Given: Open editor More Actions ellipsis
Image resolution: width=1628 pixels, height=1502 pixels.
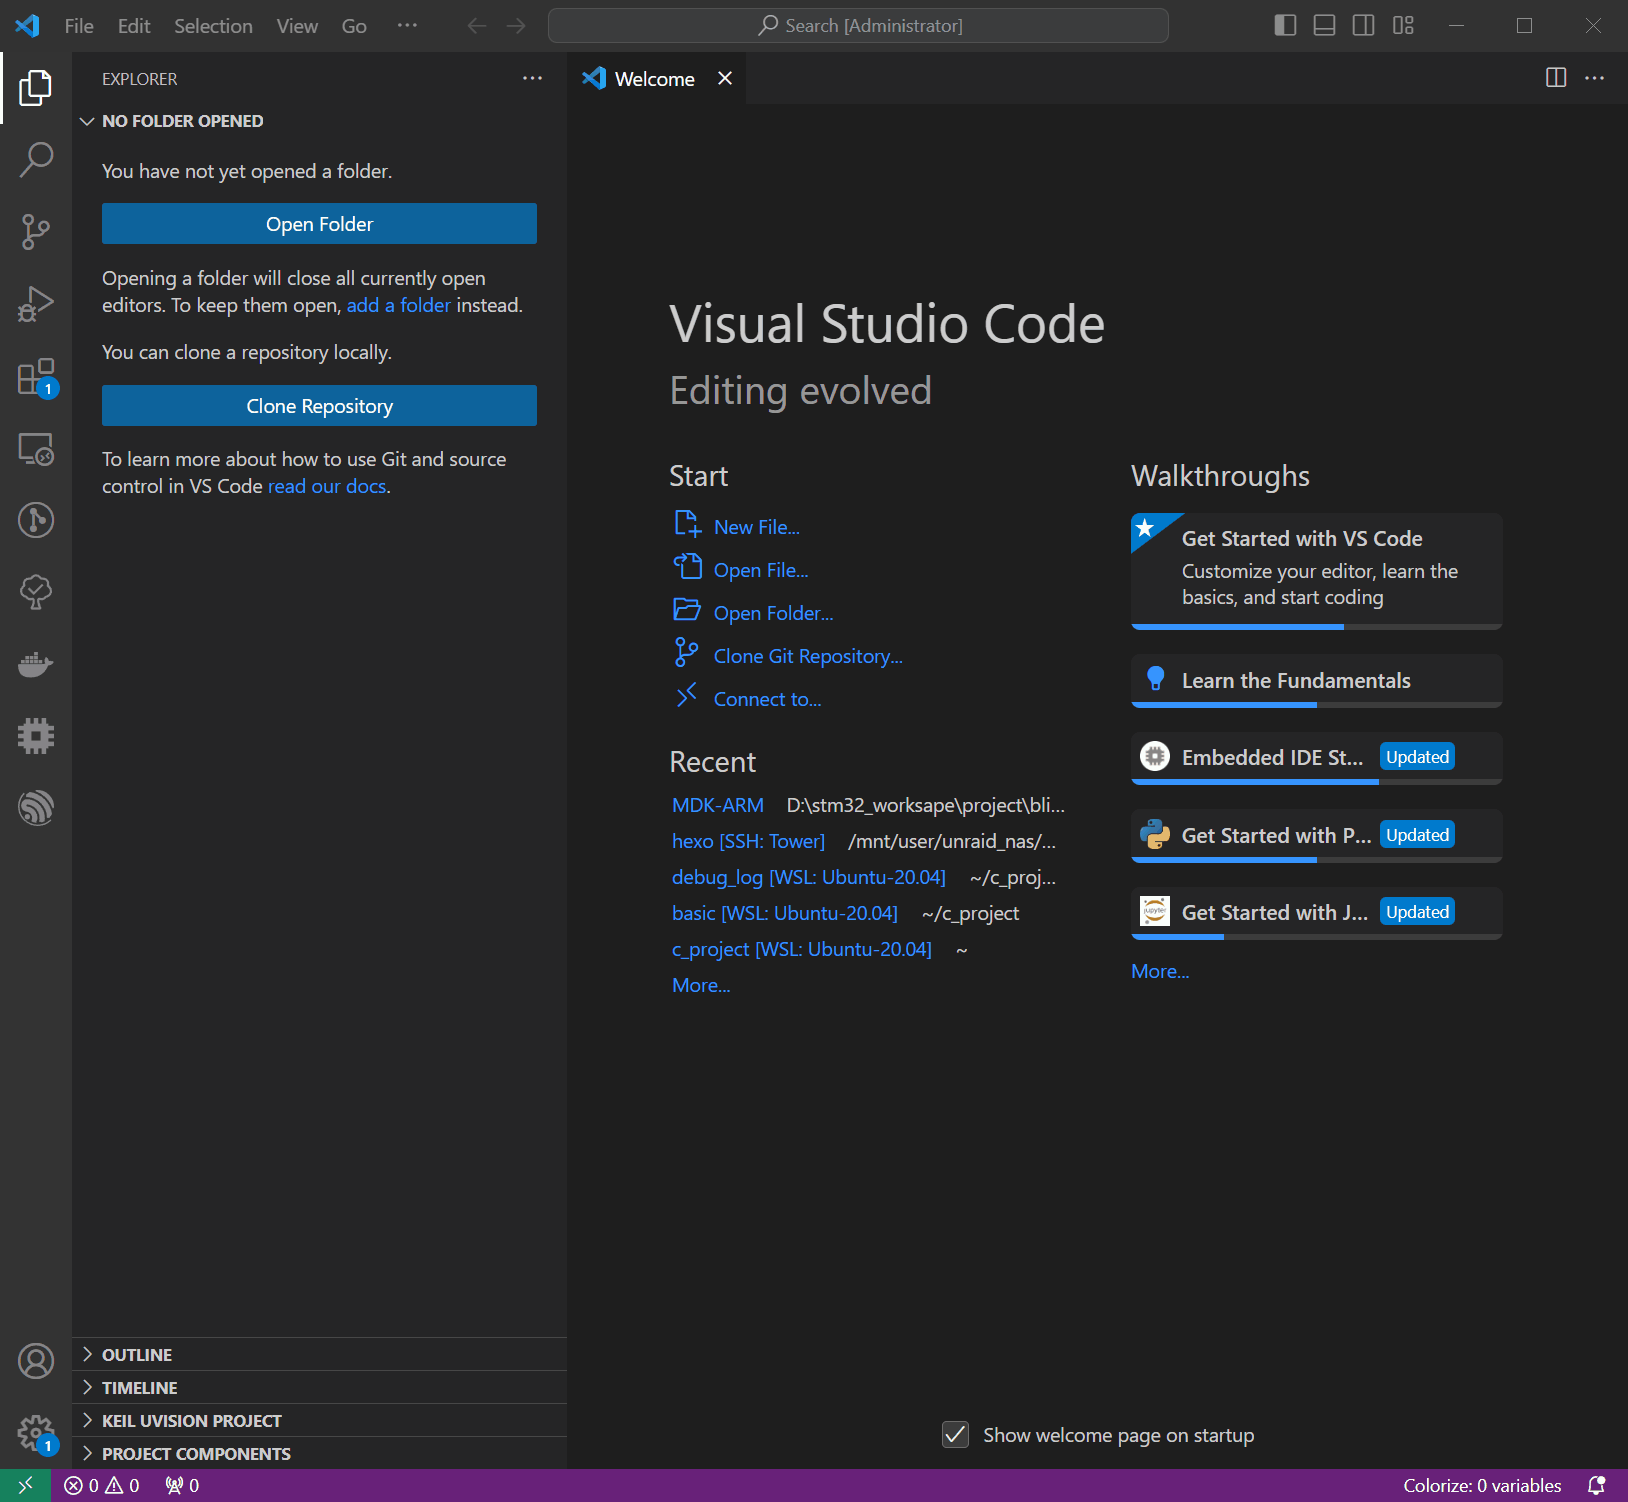Looking at the screenshot, I should 1595,78.
